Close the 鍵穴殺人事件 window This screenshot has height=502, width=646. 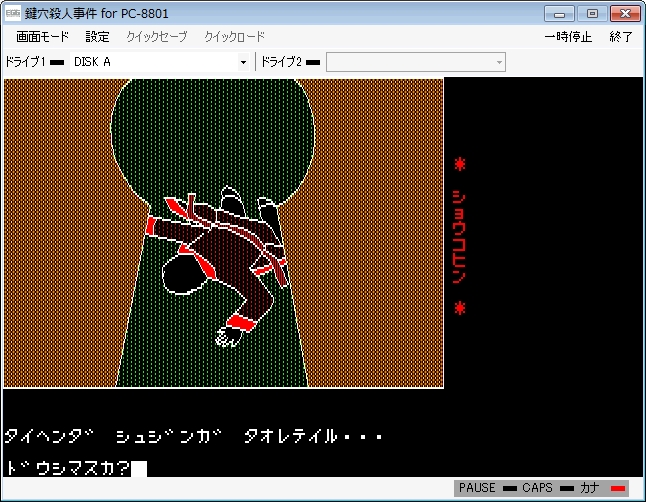(x=625, y=14)
